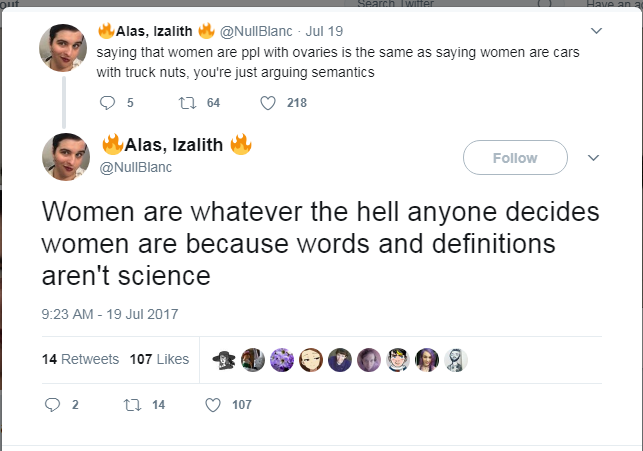Screen dimensions: 643x451
Task: Open the hat-wearing liker avatar profile
Action: [x=224, y=360]
